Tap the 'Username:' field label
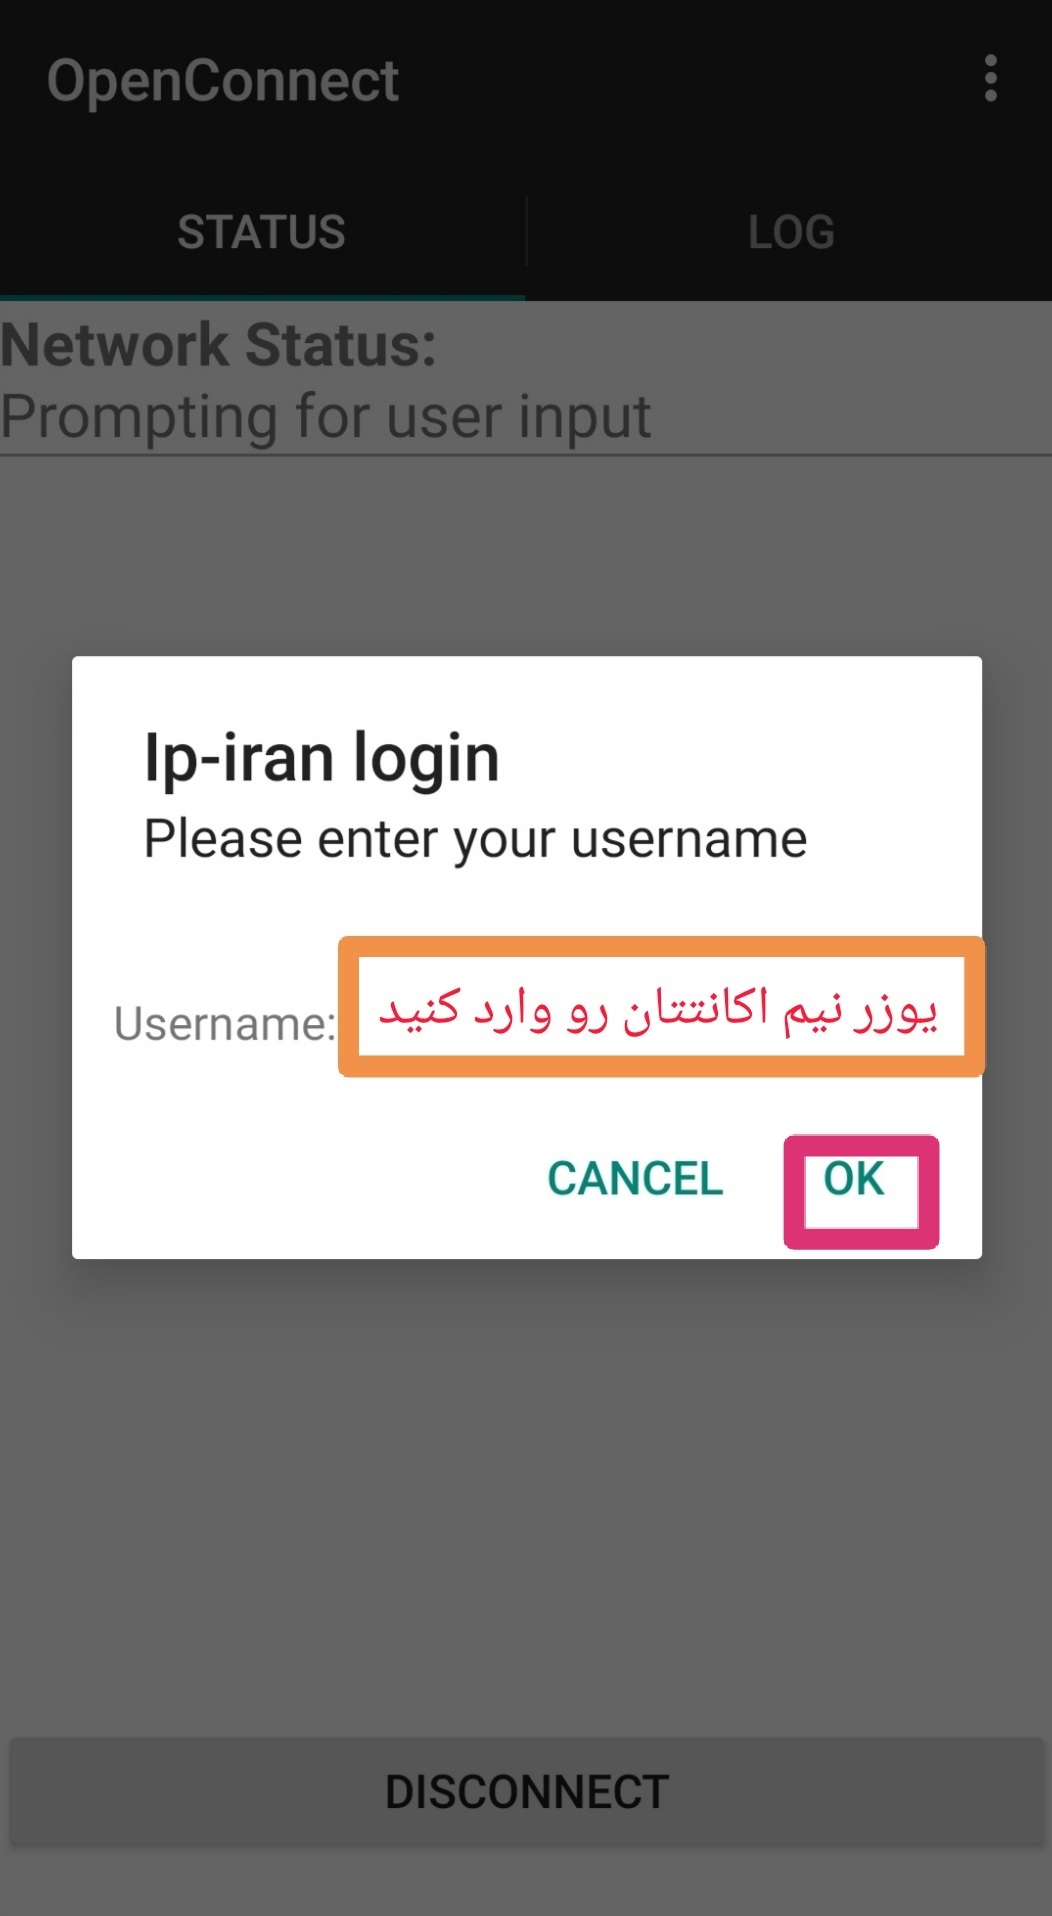Viewport: 1052px width, 1916px height. pyautogui.click(x=225, y=1023)
